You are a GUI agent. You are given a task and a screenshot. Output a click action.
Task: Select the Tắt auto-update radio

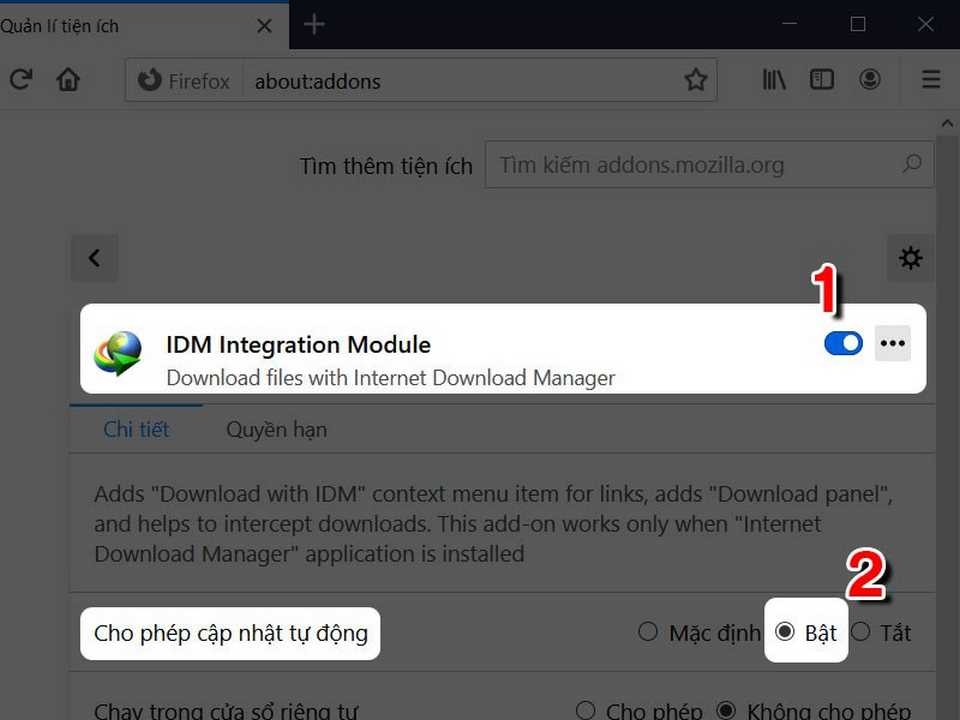[x=860, y=631]
